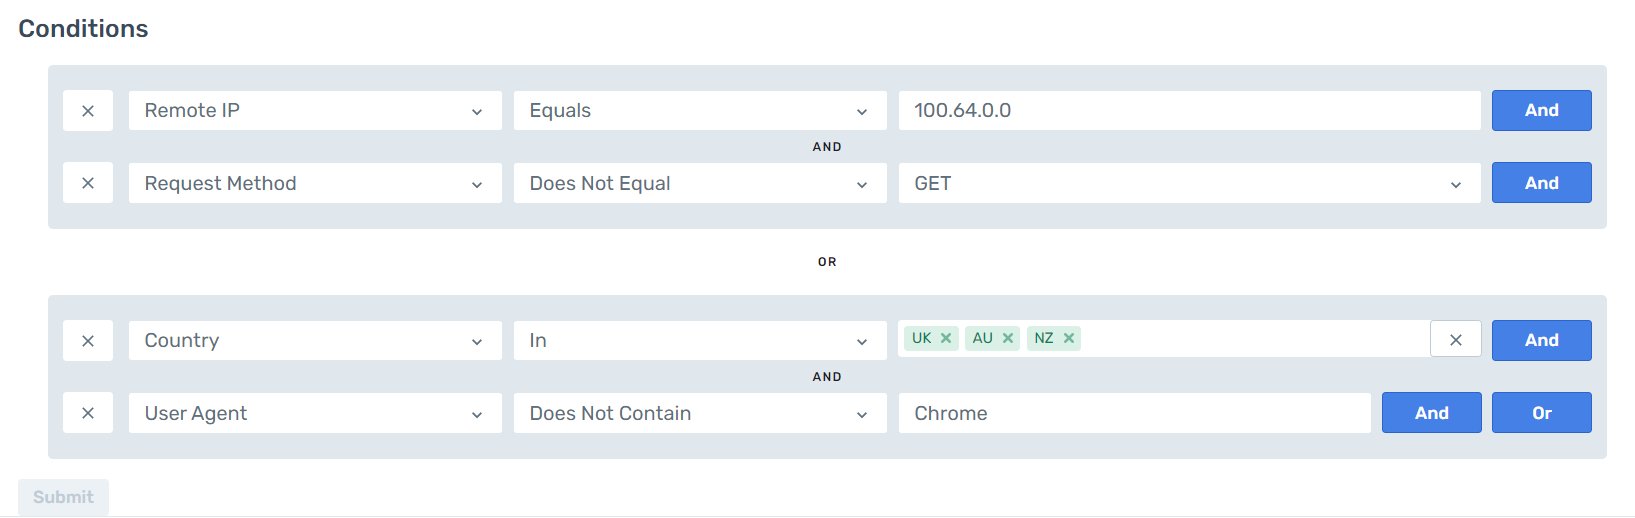Click the UK tag label
The height and width of the screenshot is (518, 1635).
[x=922, y=338]
